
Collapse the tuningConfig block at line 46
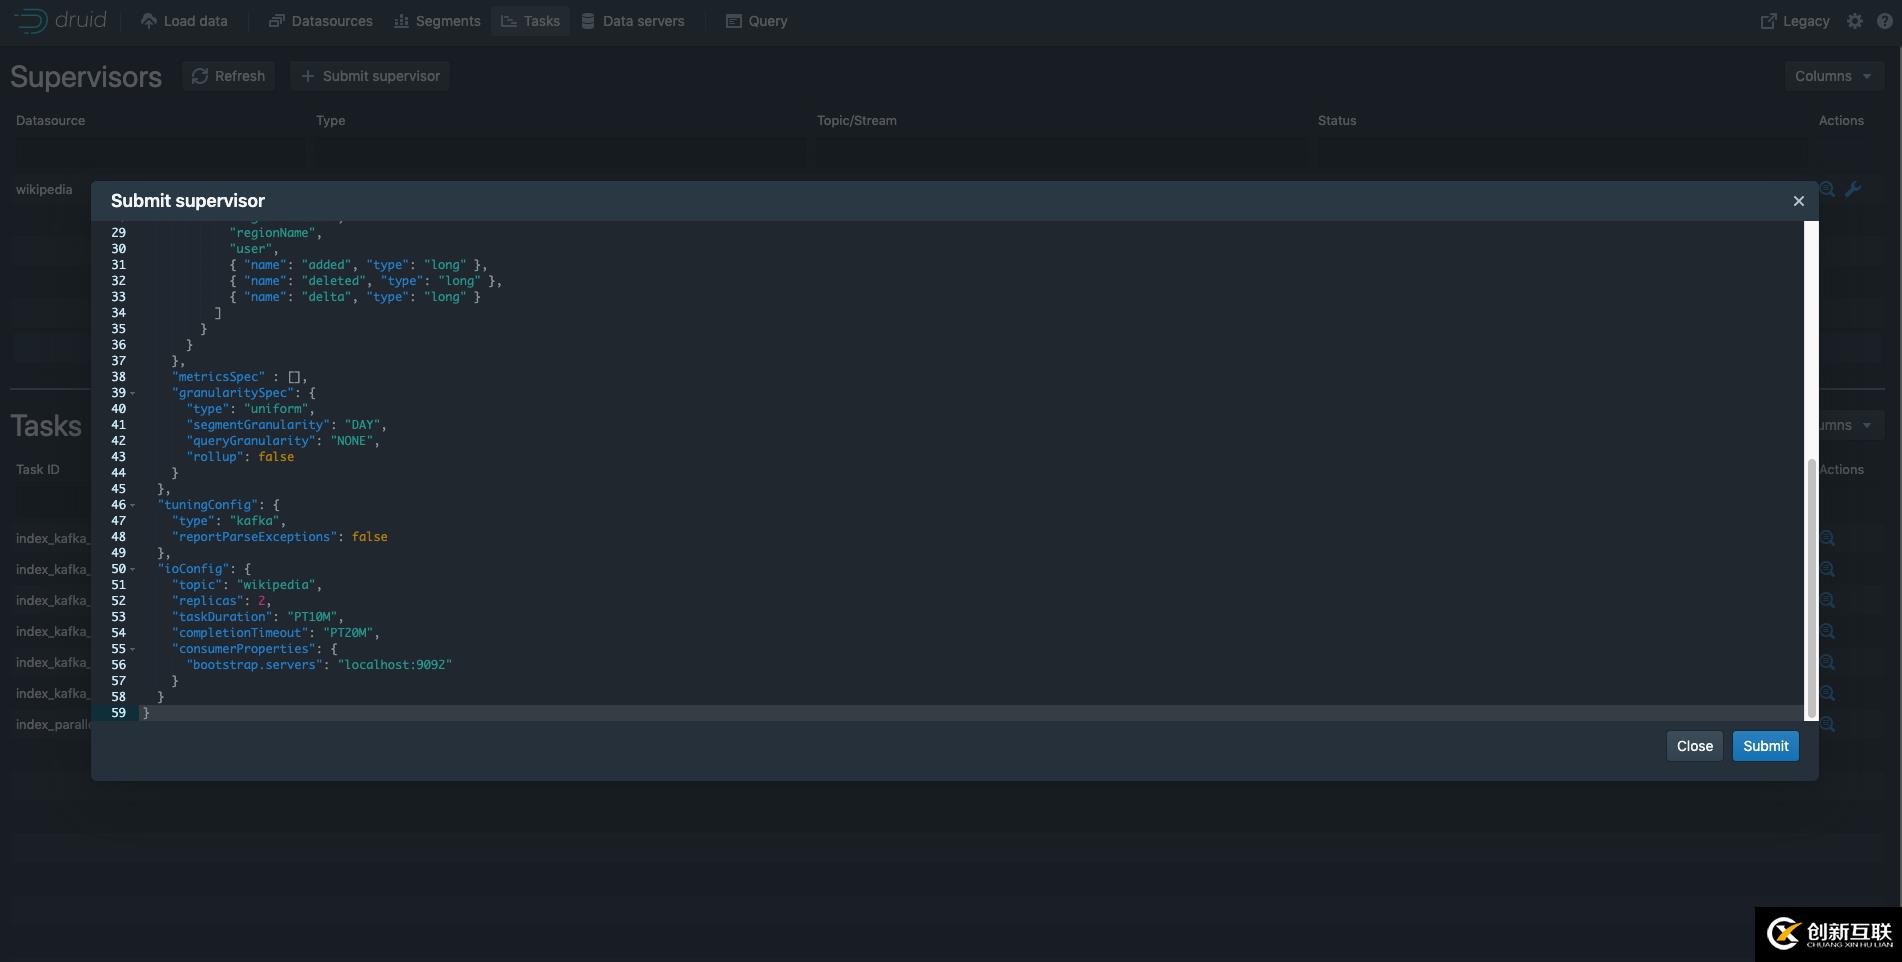[132, 505]
